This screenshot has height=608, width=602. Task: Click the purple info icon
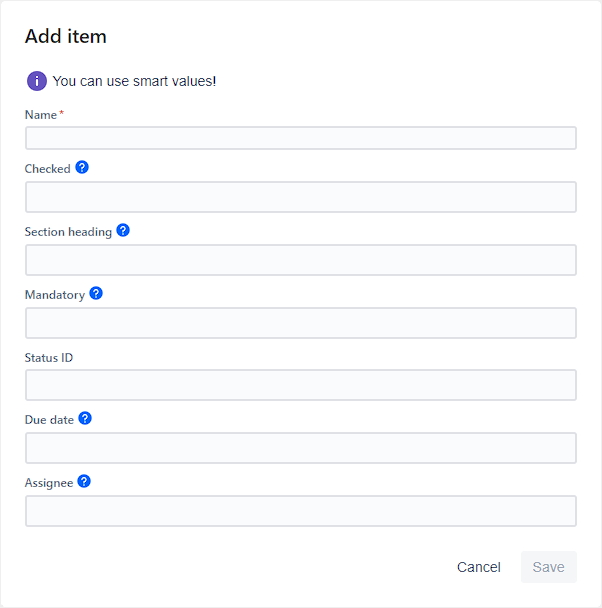pos(37,81)
